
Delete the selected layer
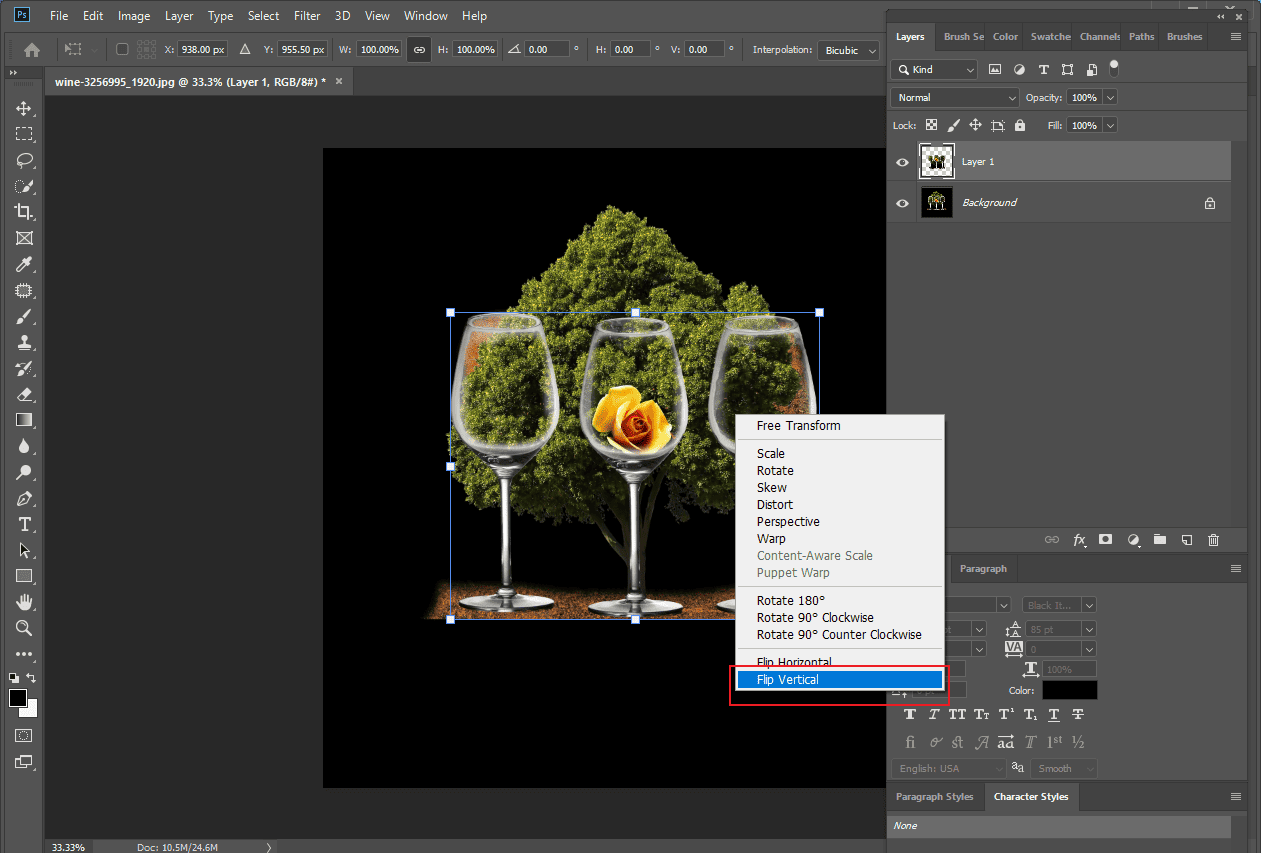[1213, 539]
